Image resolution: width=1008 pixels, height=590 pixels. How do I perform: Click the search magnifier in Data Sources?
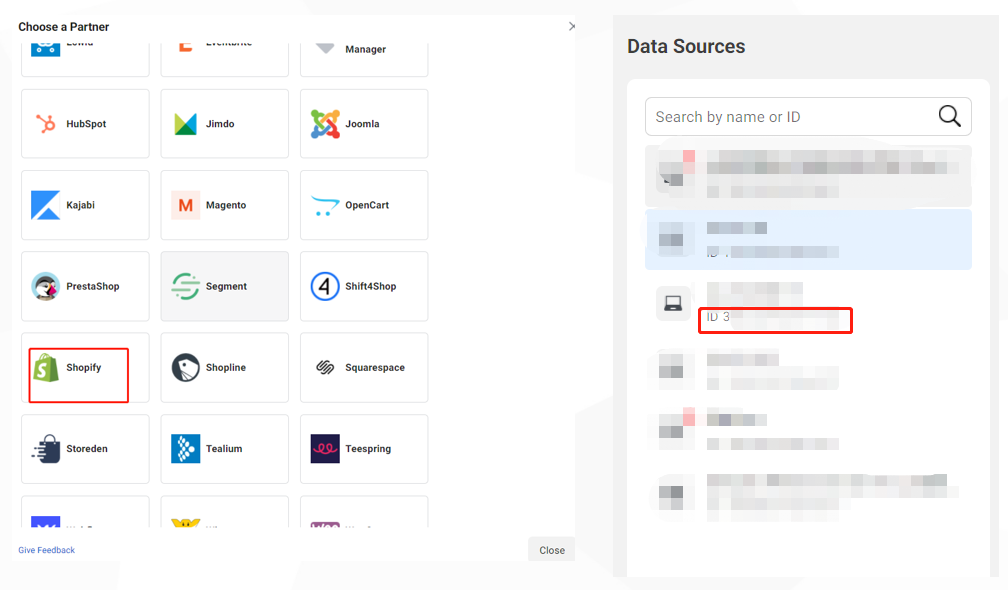[950, 116]
